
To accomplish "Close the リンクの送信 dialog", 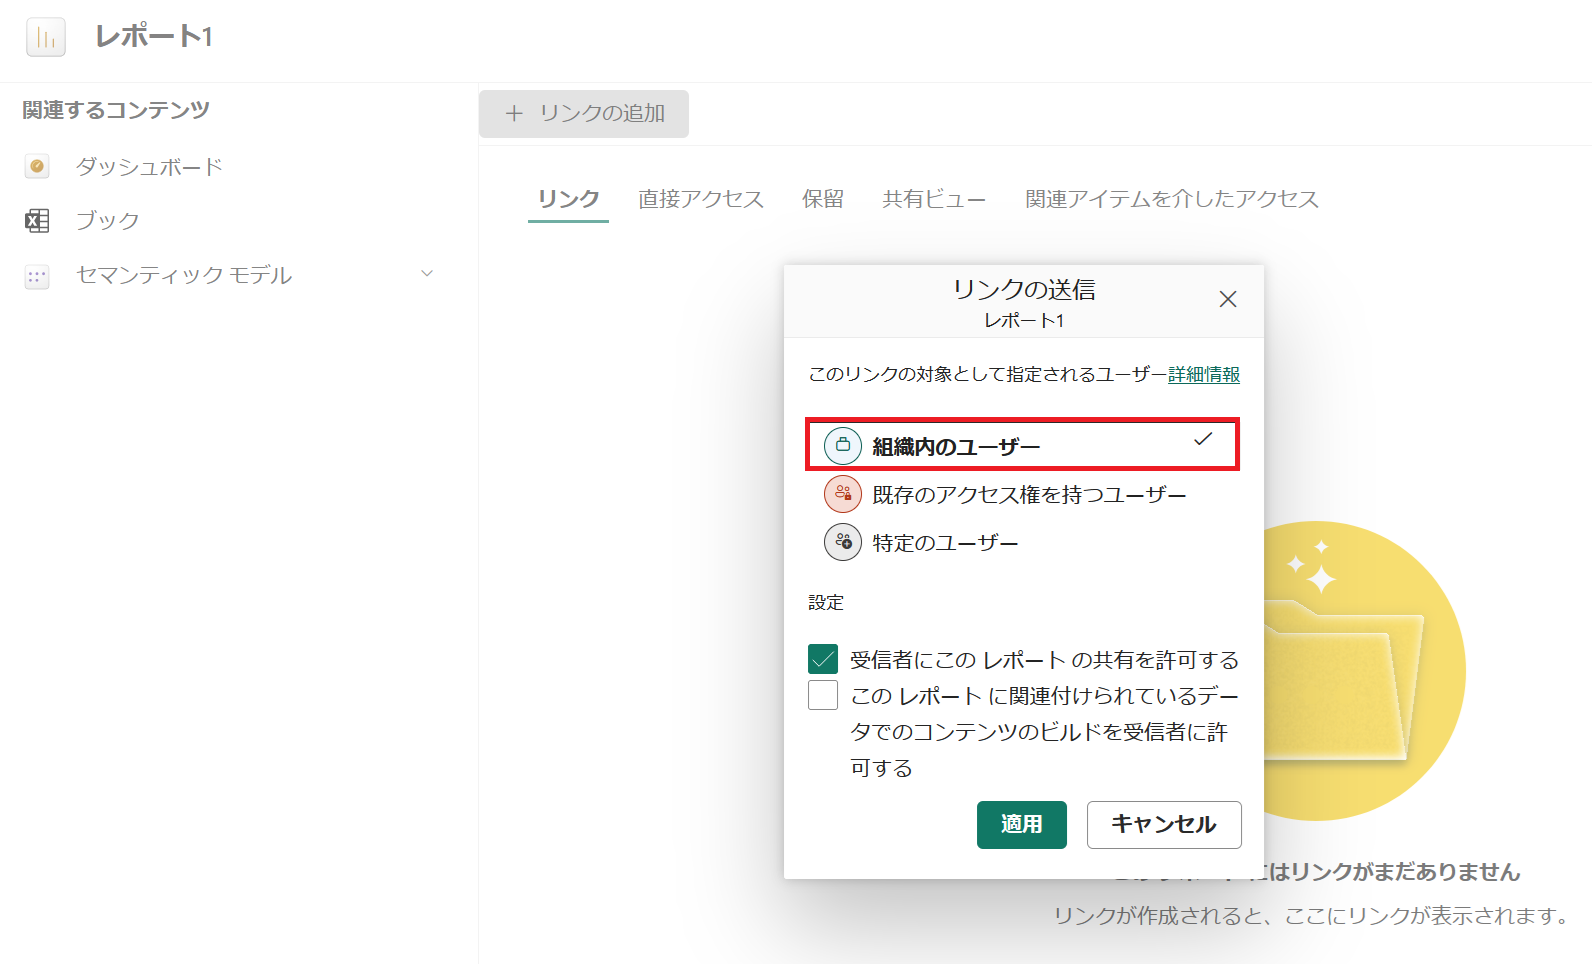I will tap(1228, 299).
